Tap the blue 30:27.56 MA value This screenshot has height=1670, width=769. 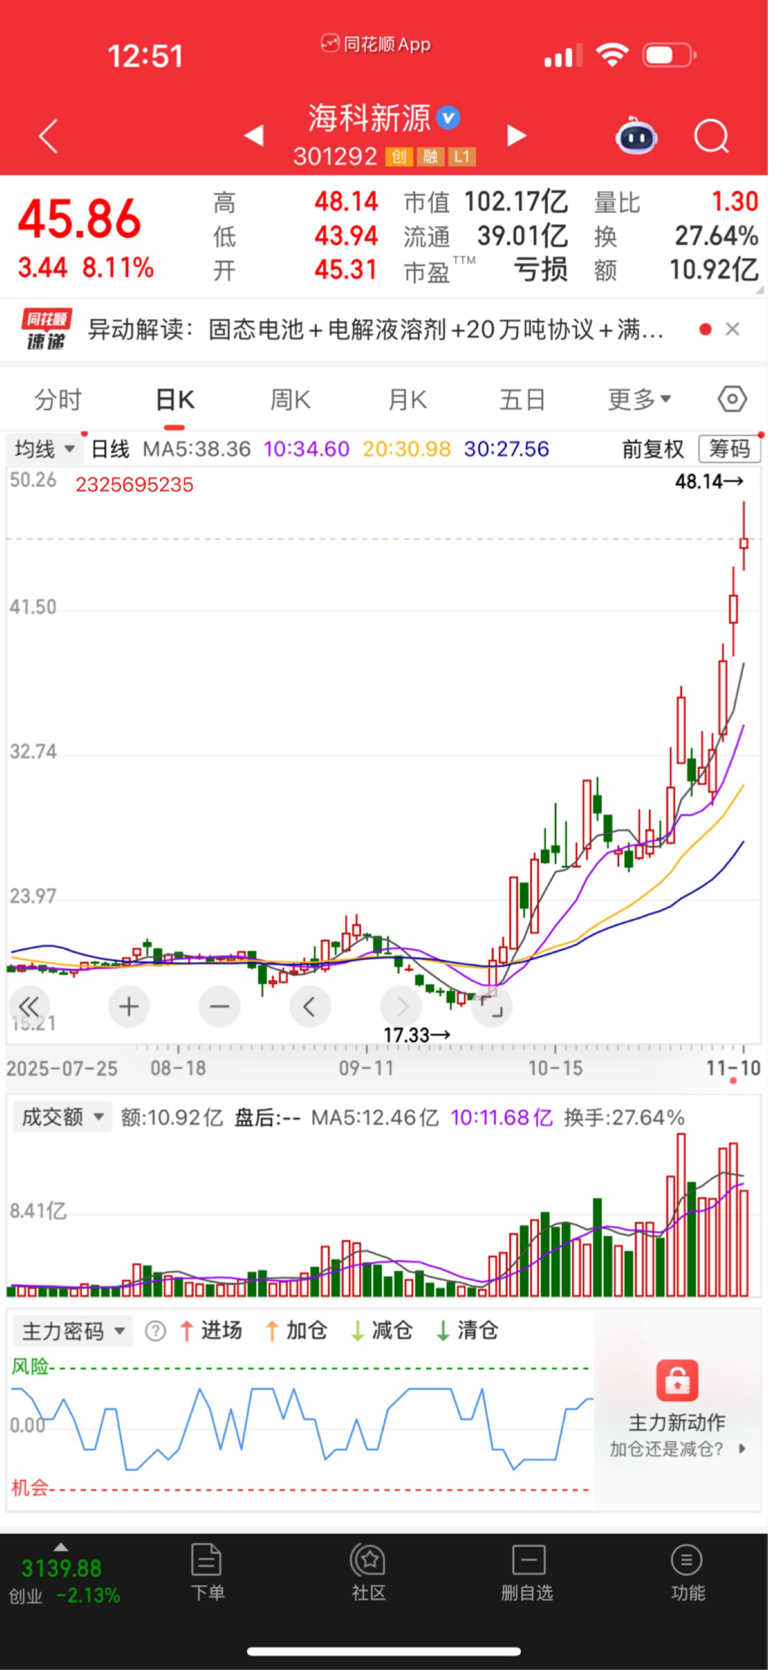click(x=506, y=449)
